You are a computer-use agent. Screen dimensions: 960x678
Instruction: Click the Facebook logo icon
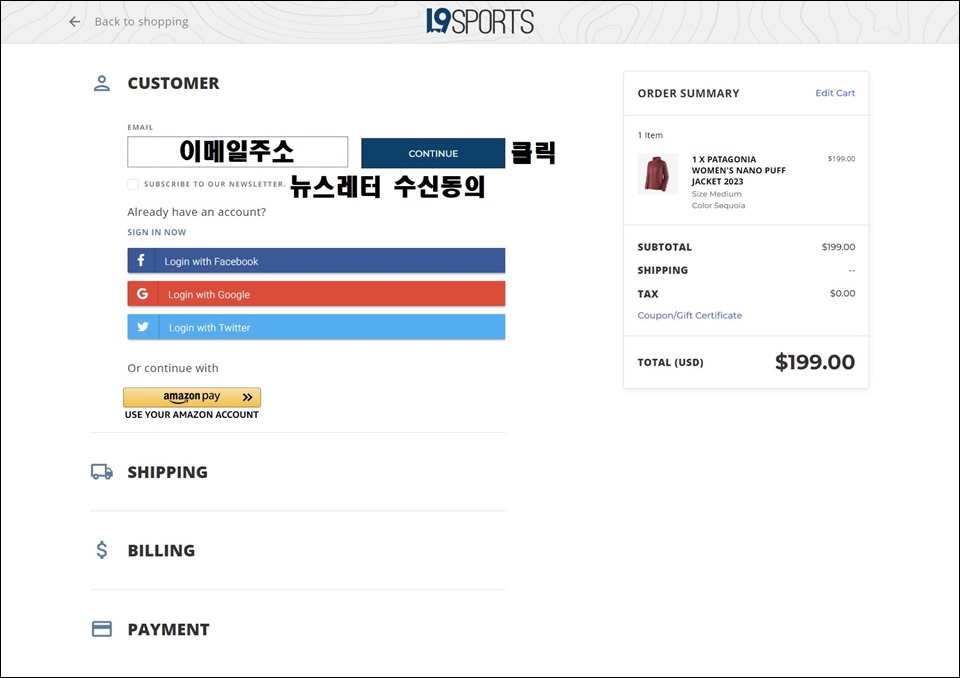pos(141,260)
